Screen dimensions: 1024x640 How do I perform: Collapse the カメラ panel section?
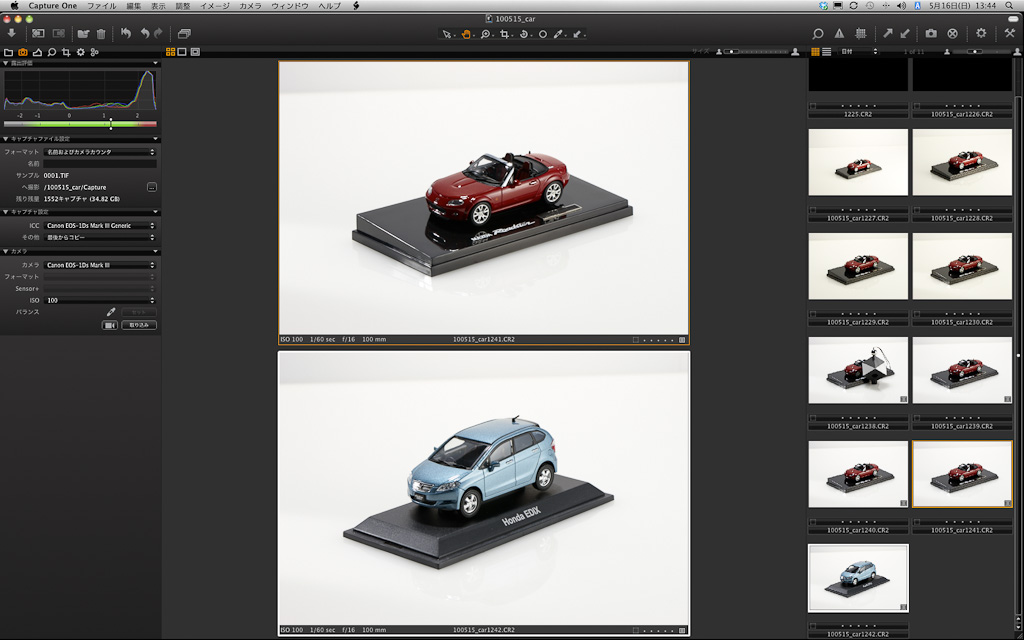[x=5, y=251]
